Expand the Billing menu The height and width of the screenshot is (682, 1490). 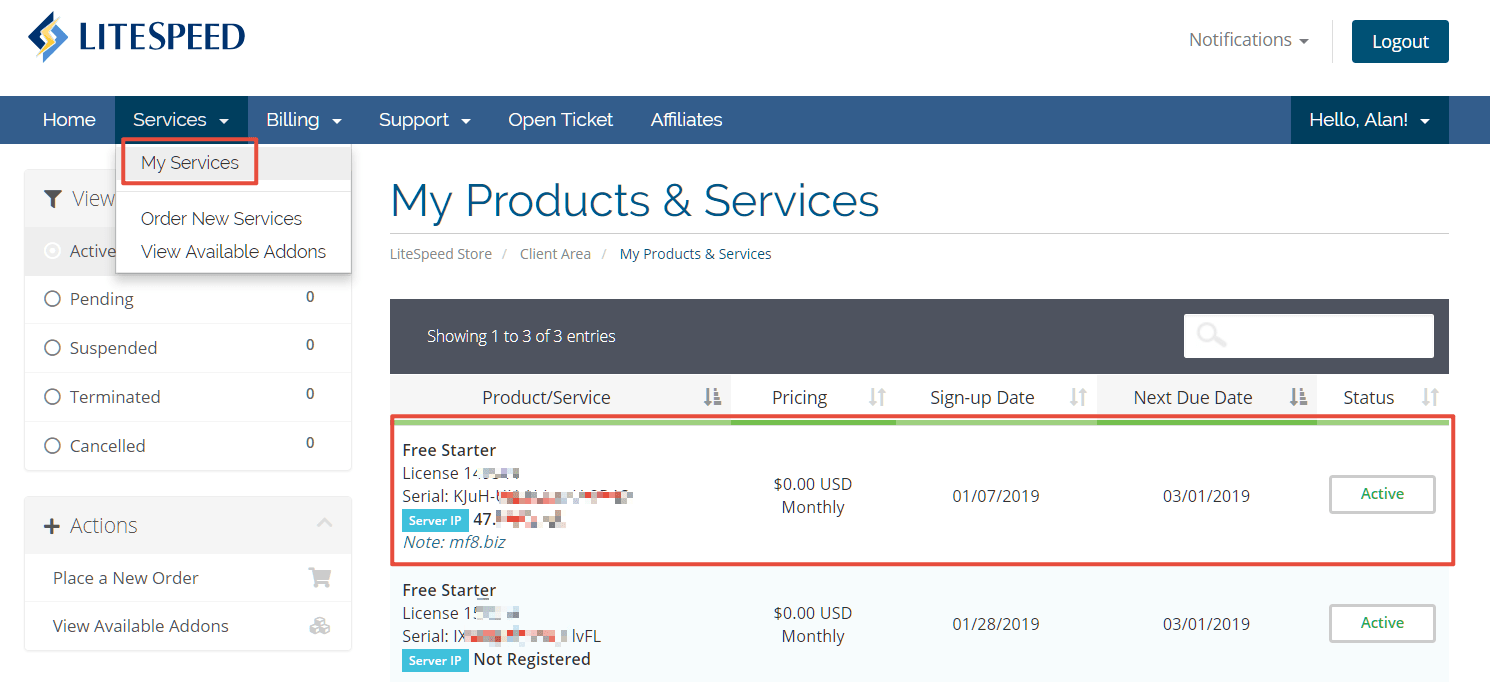(304, 120)
